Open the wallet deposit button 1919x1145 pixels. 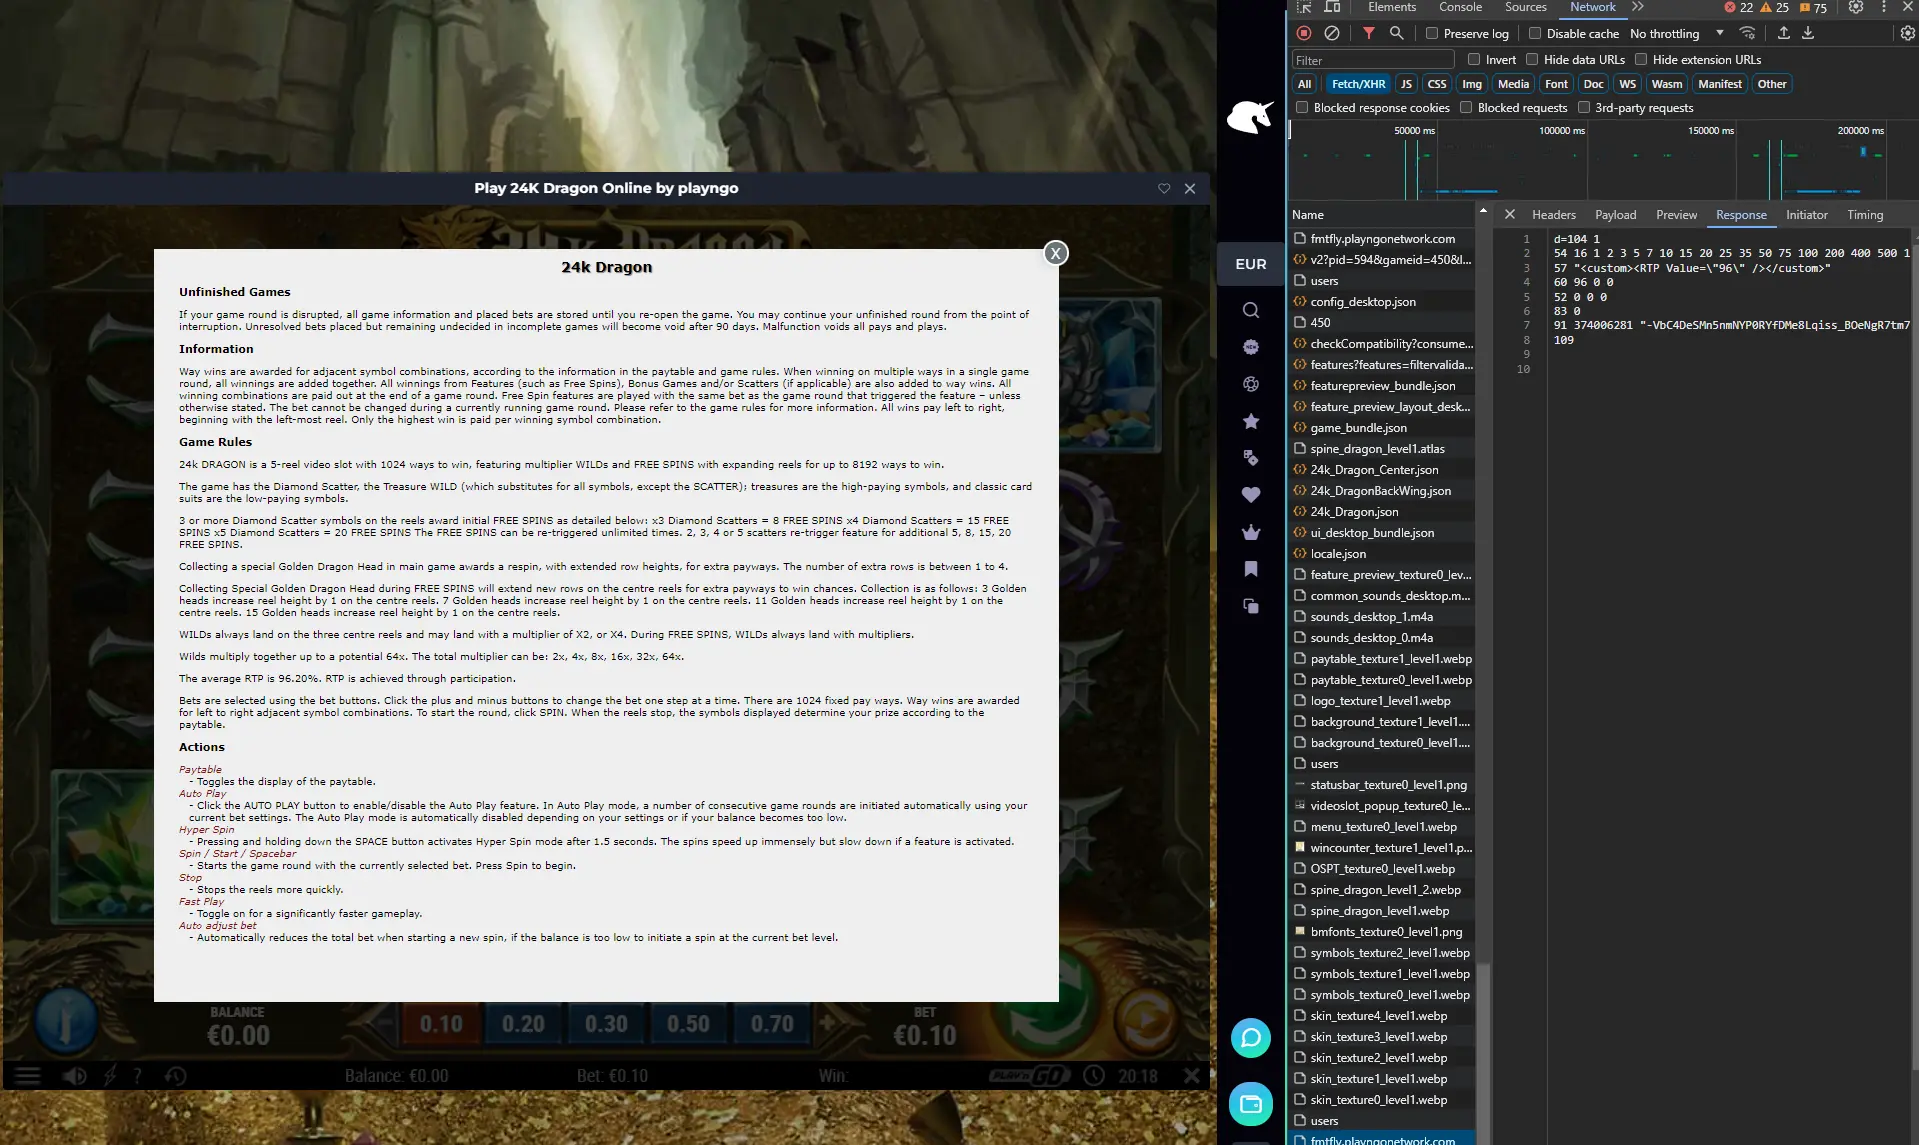[1251, 1104]
